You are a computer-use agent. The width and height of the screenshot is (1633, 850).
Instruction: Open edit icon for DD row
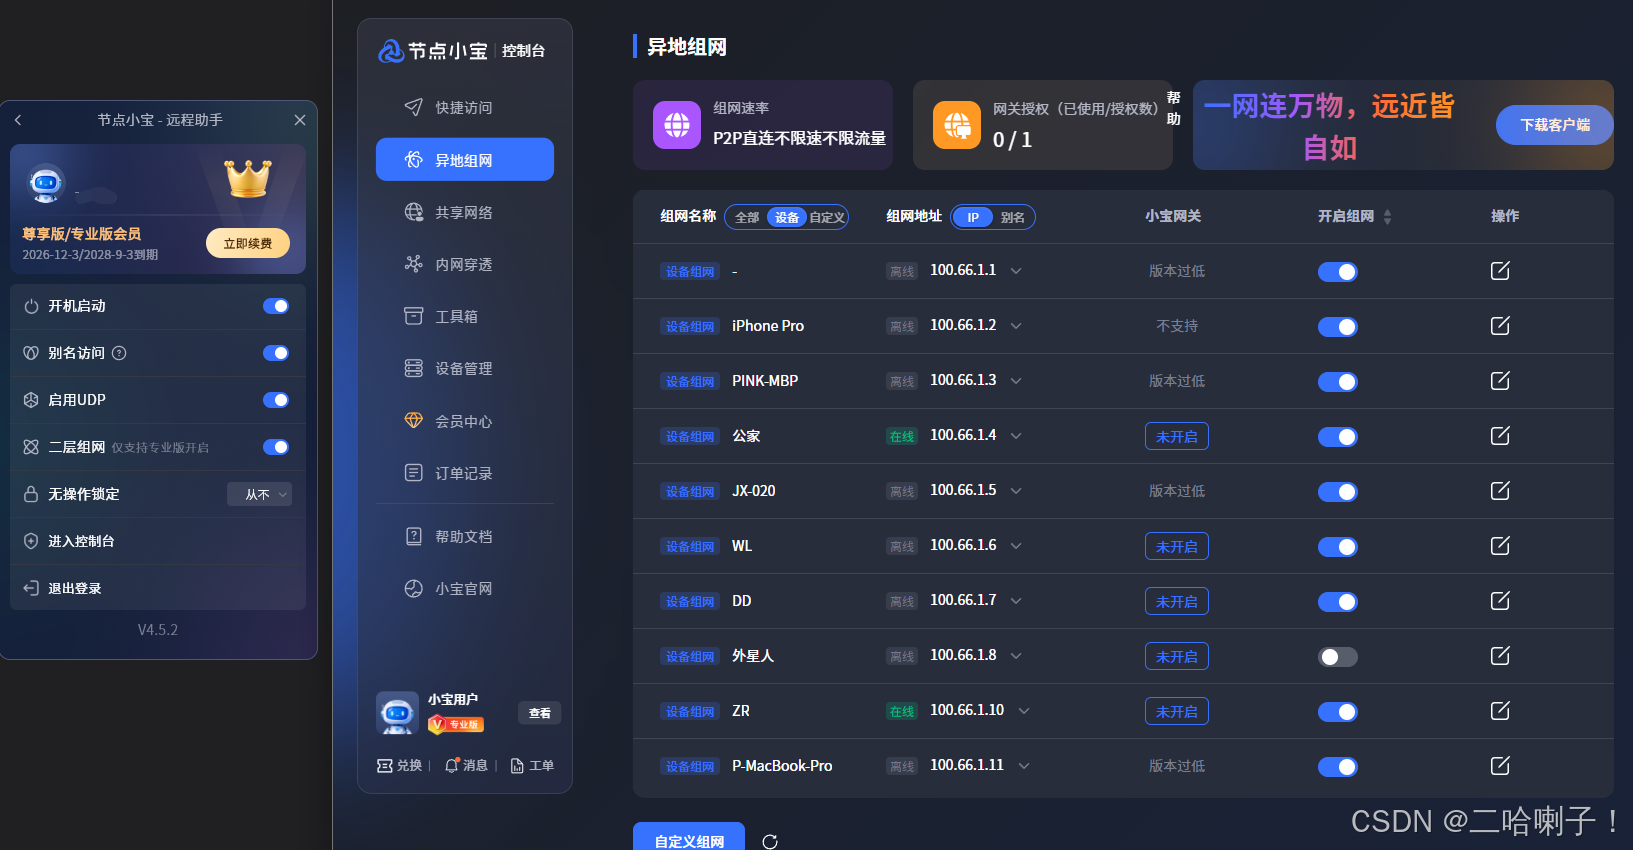click(1500, 601)
